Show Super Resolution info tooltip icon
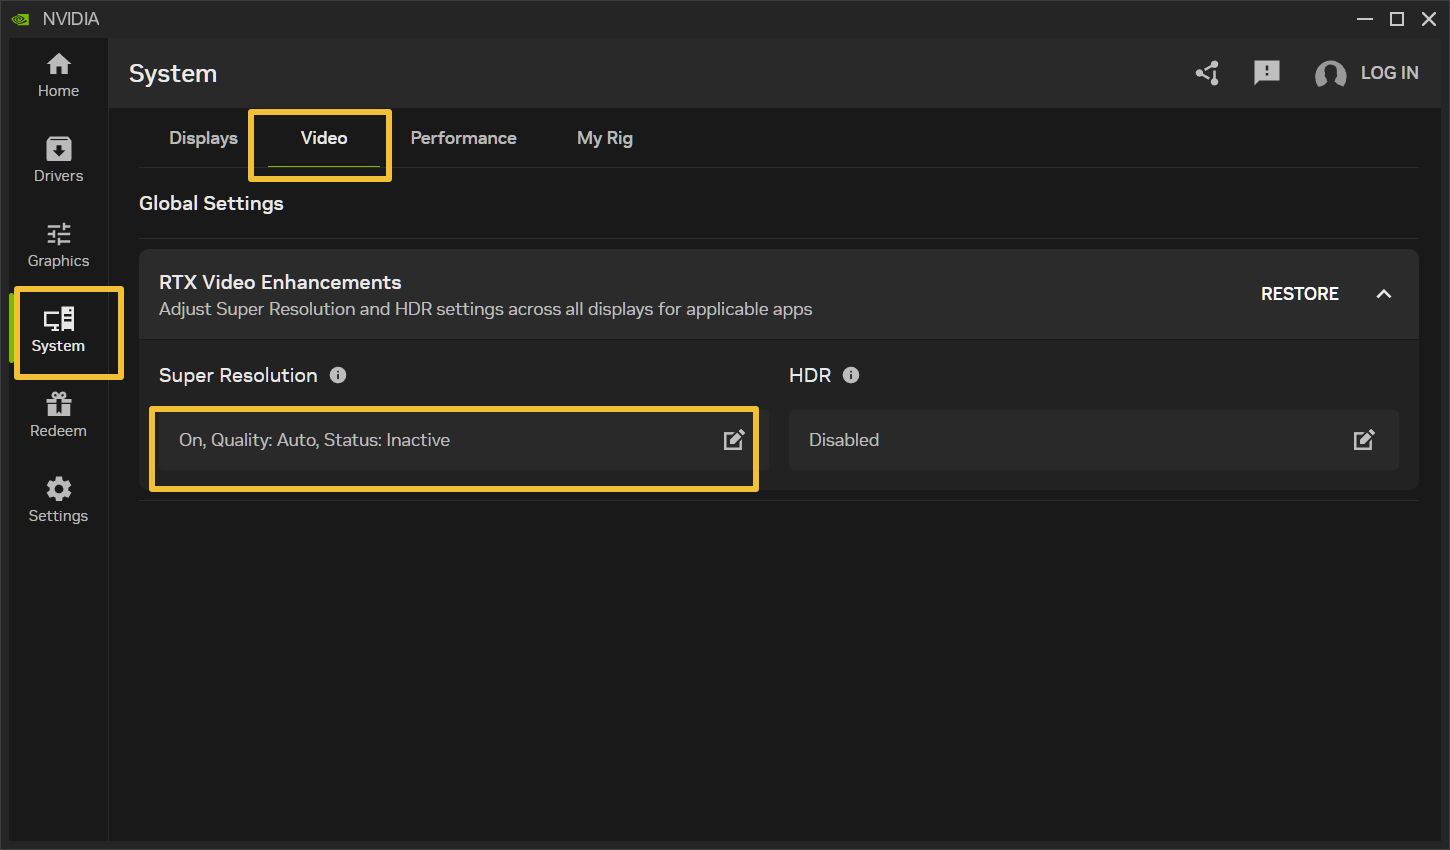The width and height of the screenshot is (1450, 850). click(x=338, y=375)
